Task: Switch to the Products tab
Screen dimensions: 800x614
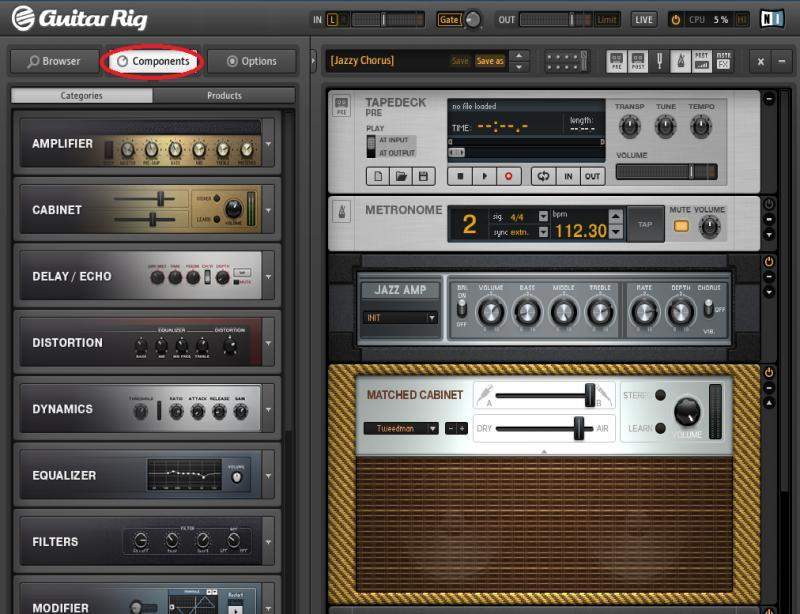Action: click(224, 96)
